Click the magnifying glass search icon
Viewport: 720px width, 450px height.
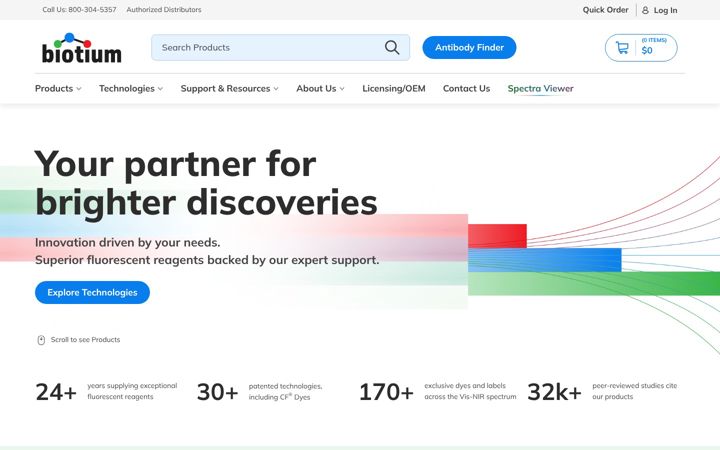coord(392,47)
